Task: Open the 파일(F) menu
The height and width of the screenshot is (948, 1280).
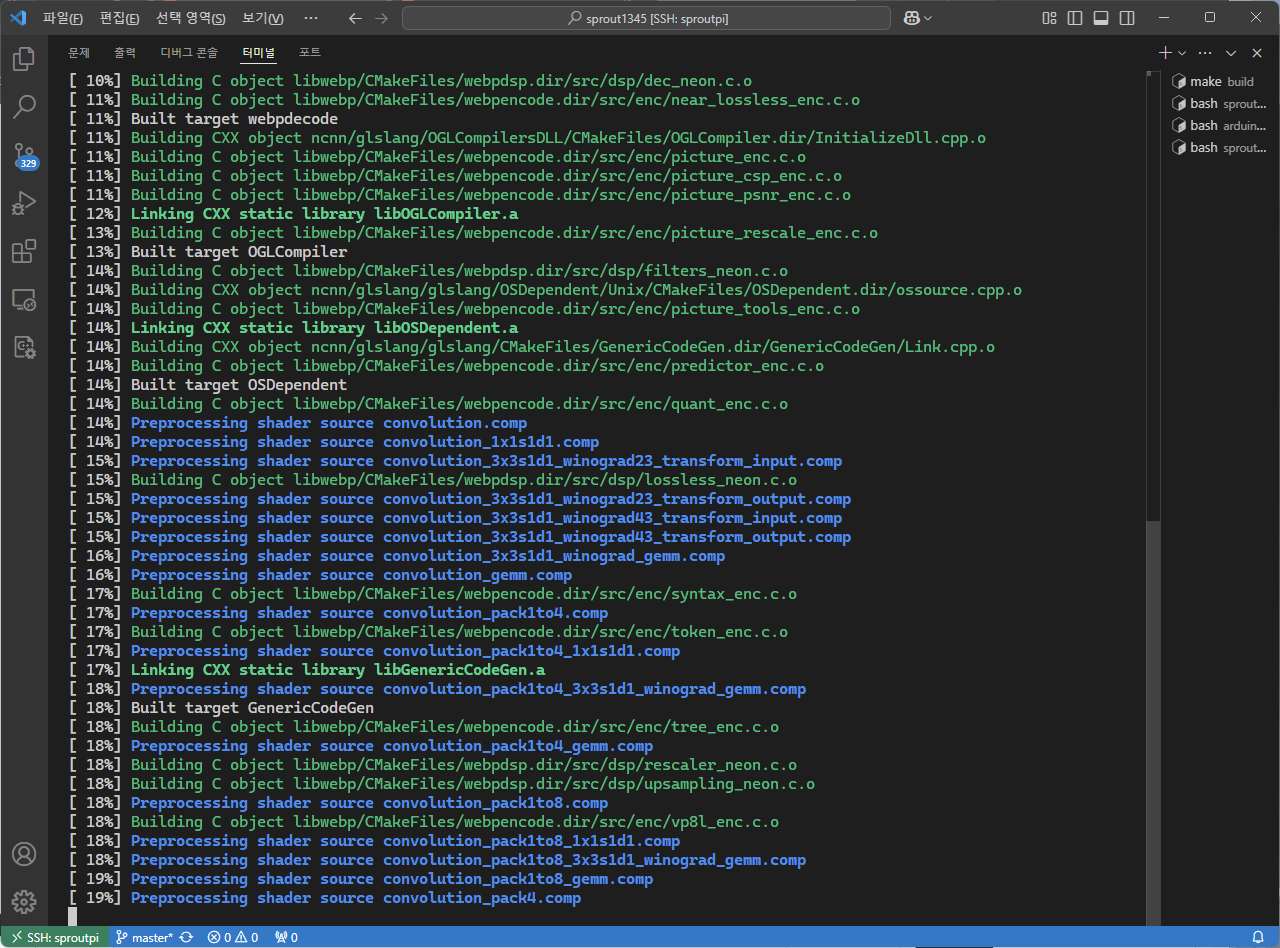Action: [63, 18]
